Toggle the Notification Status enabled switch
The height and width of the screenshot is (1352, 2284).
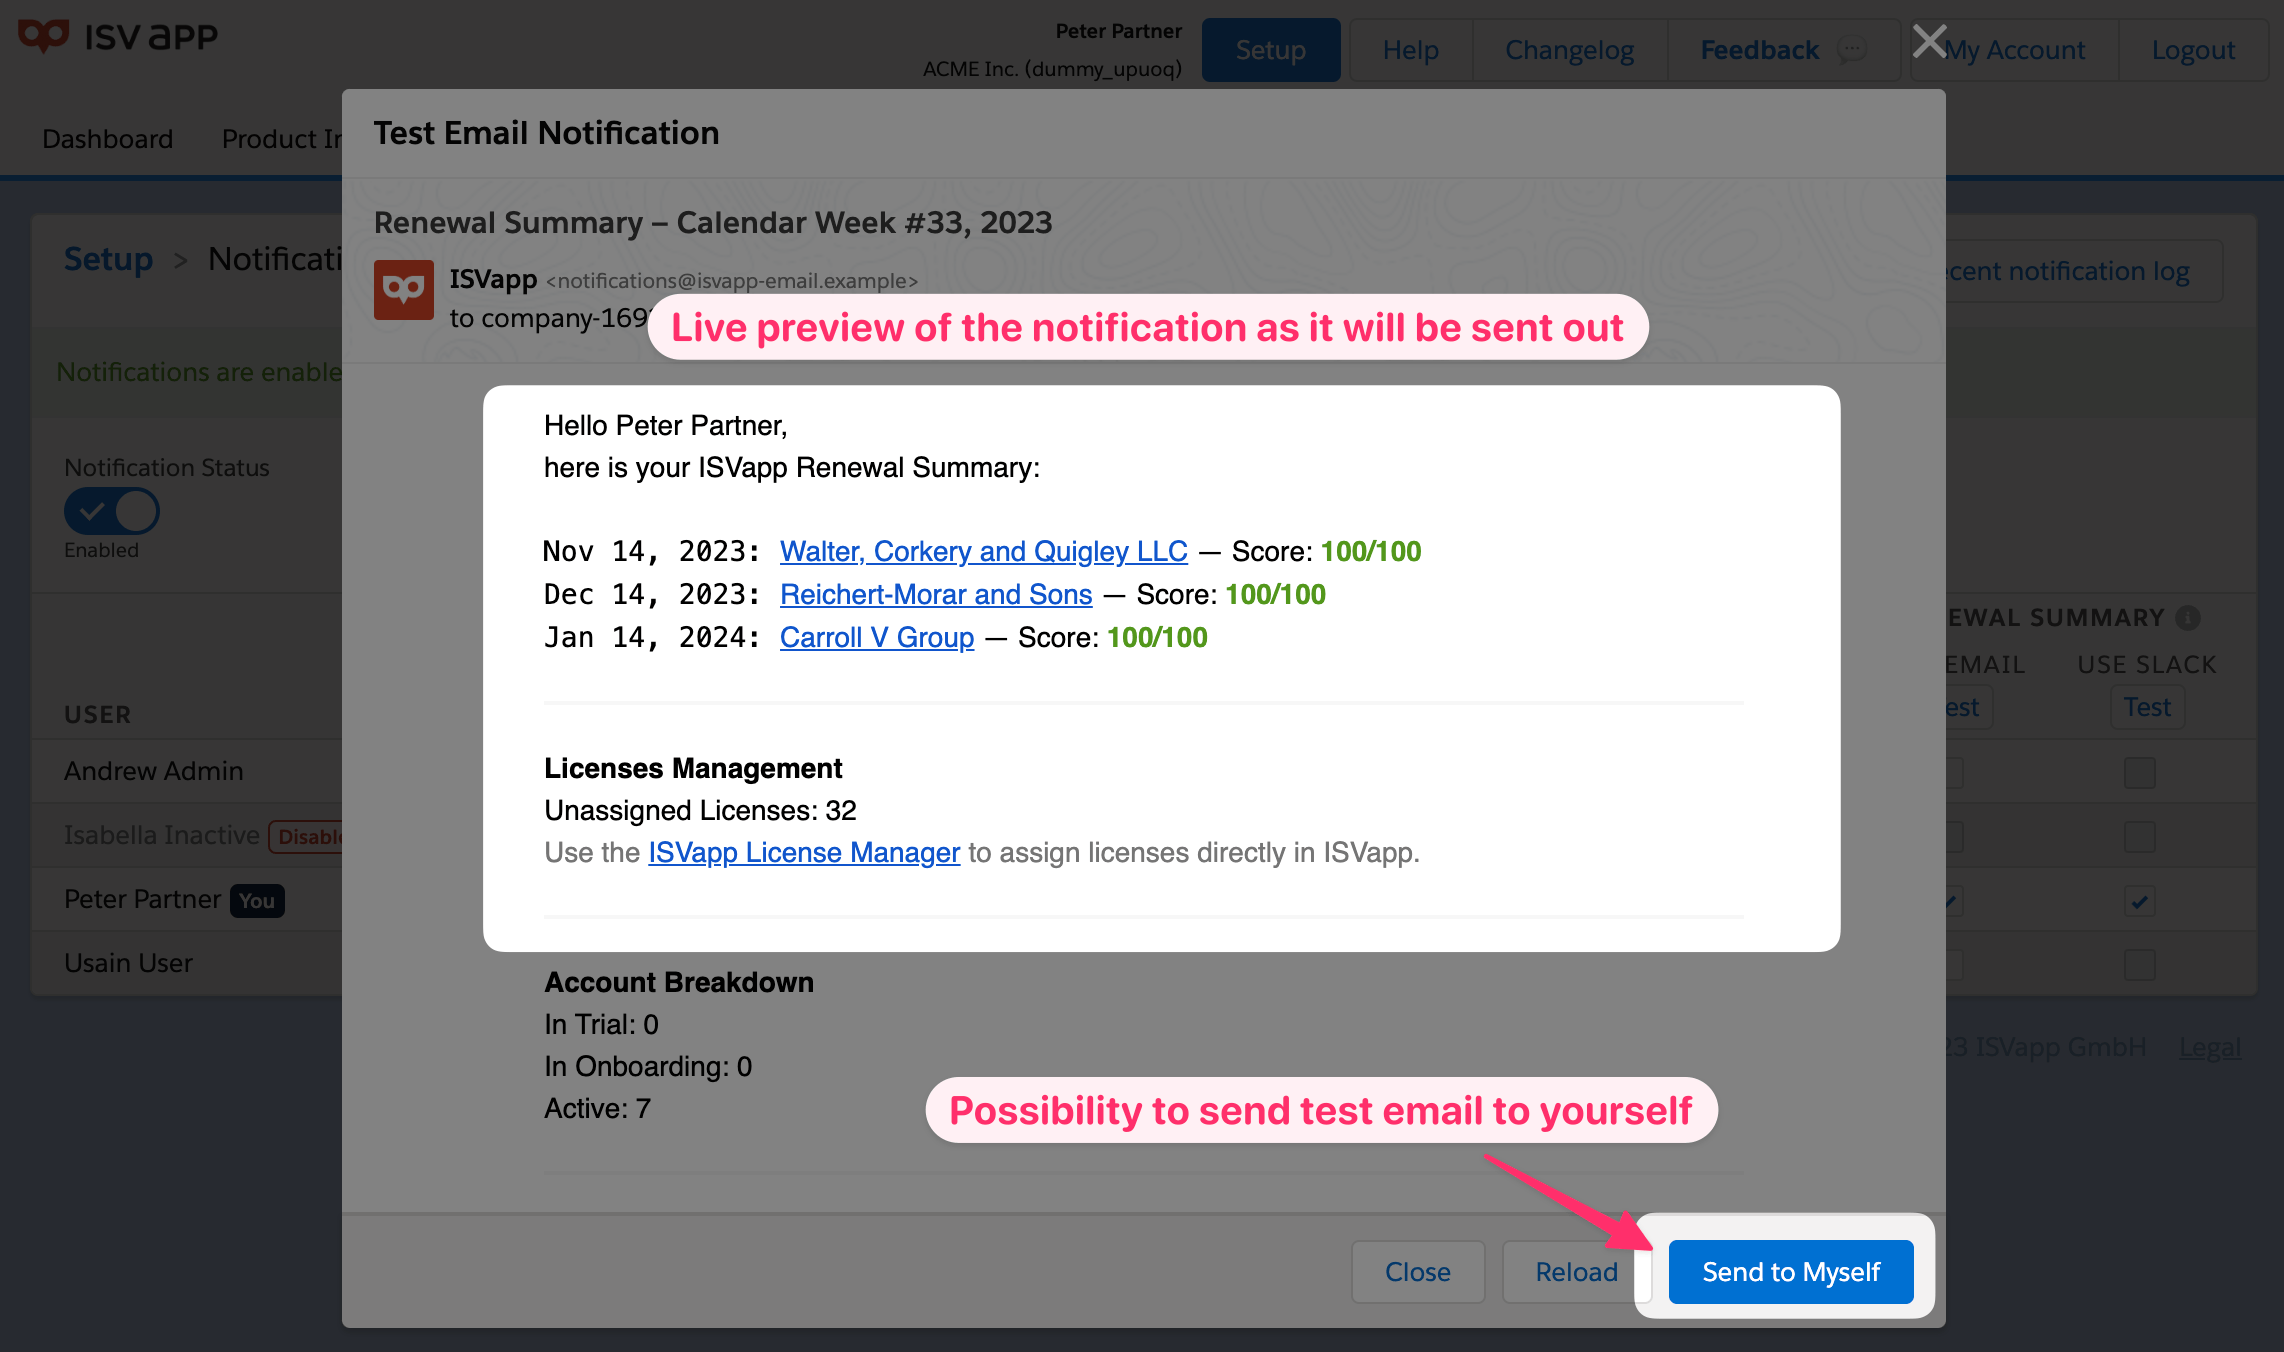pyautogui.click(x=113, y=510)
